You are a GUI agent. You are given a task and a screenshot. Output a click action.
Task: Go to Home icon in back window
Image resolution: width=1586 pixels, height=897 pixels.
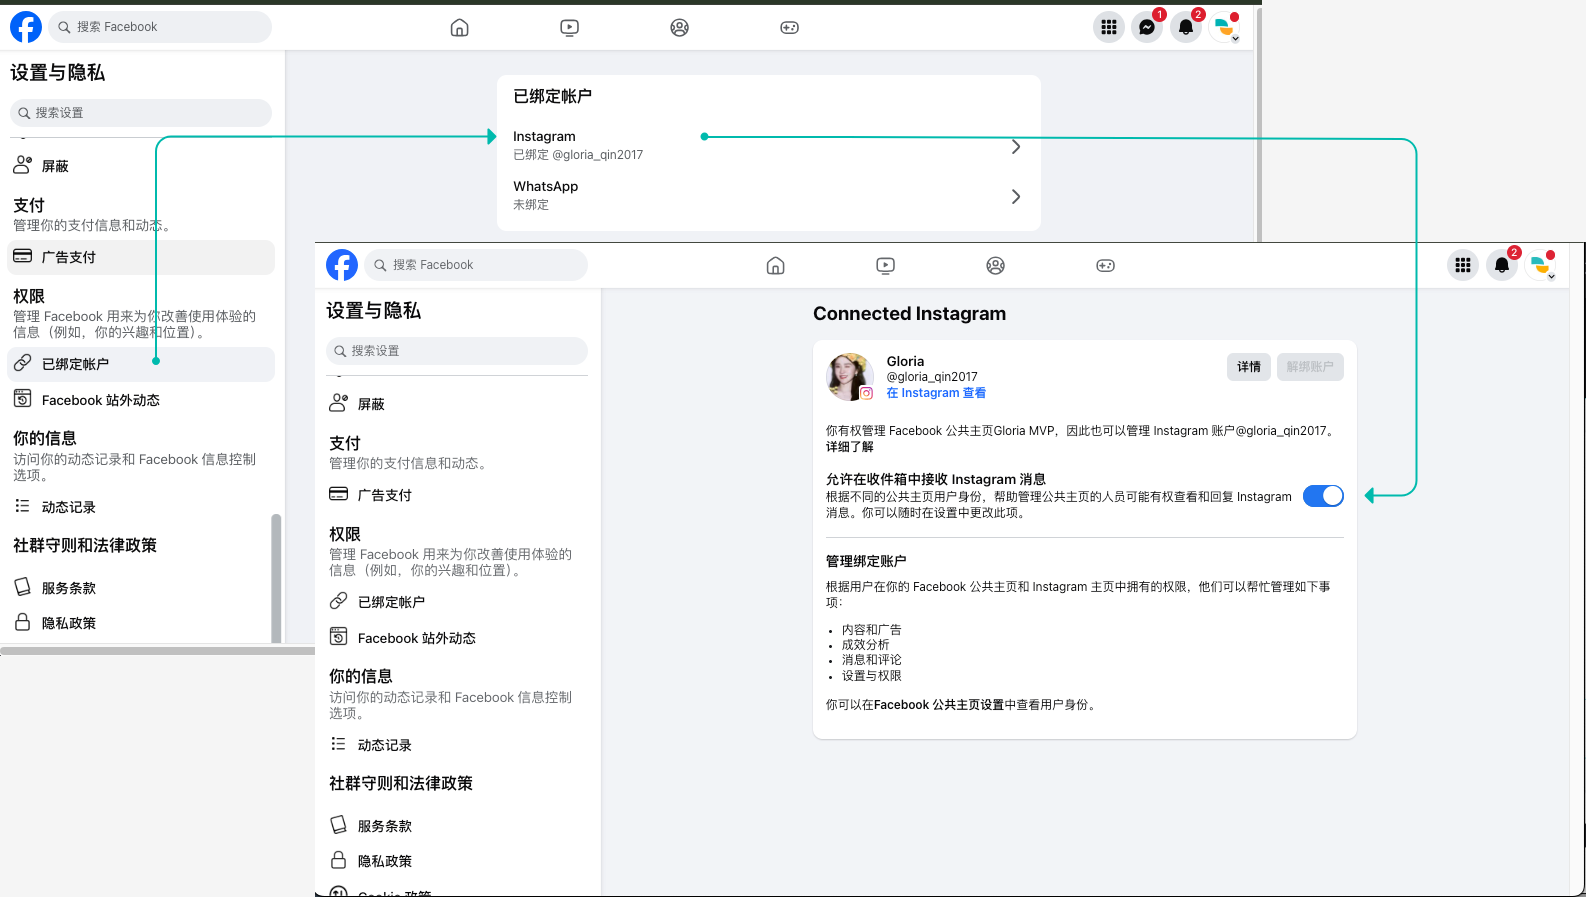pos(460,28)
